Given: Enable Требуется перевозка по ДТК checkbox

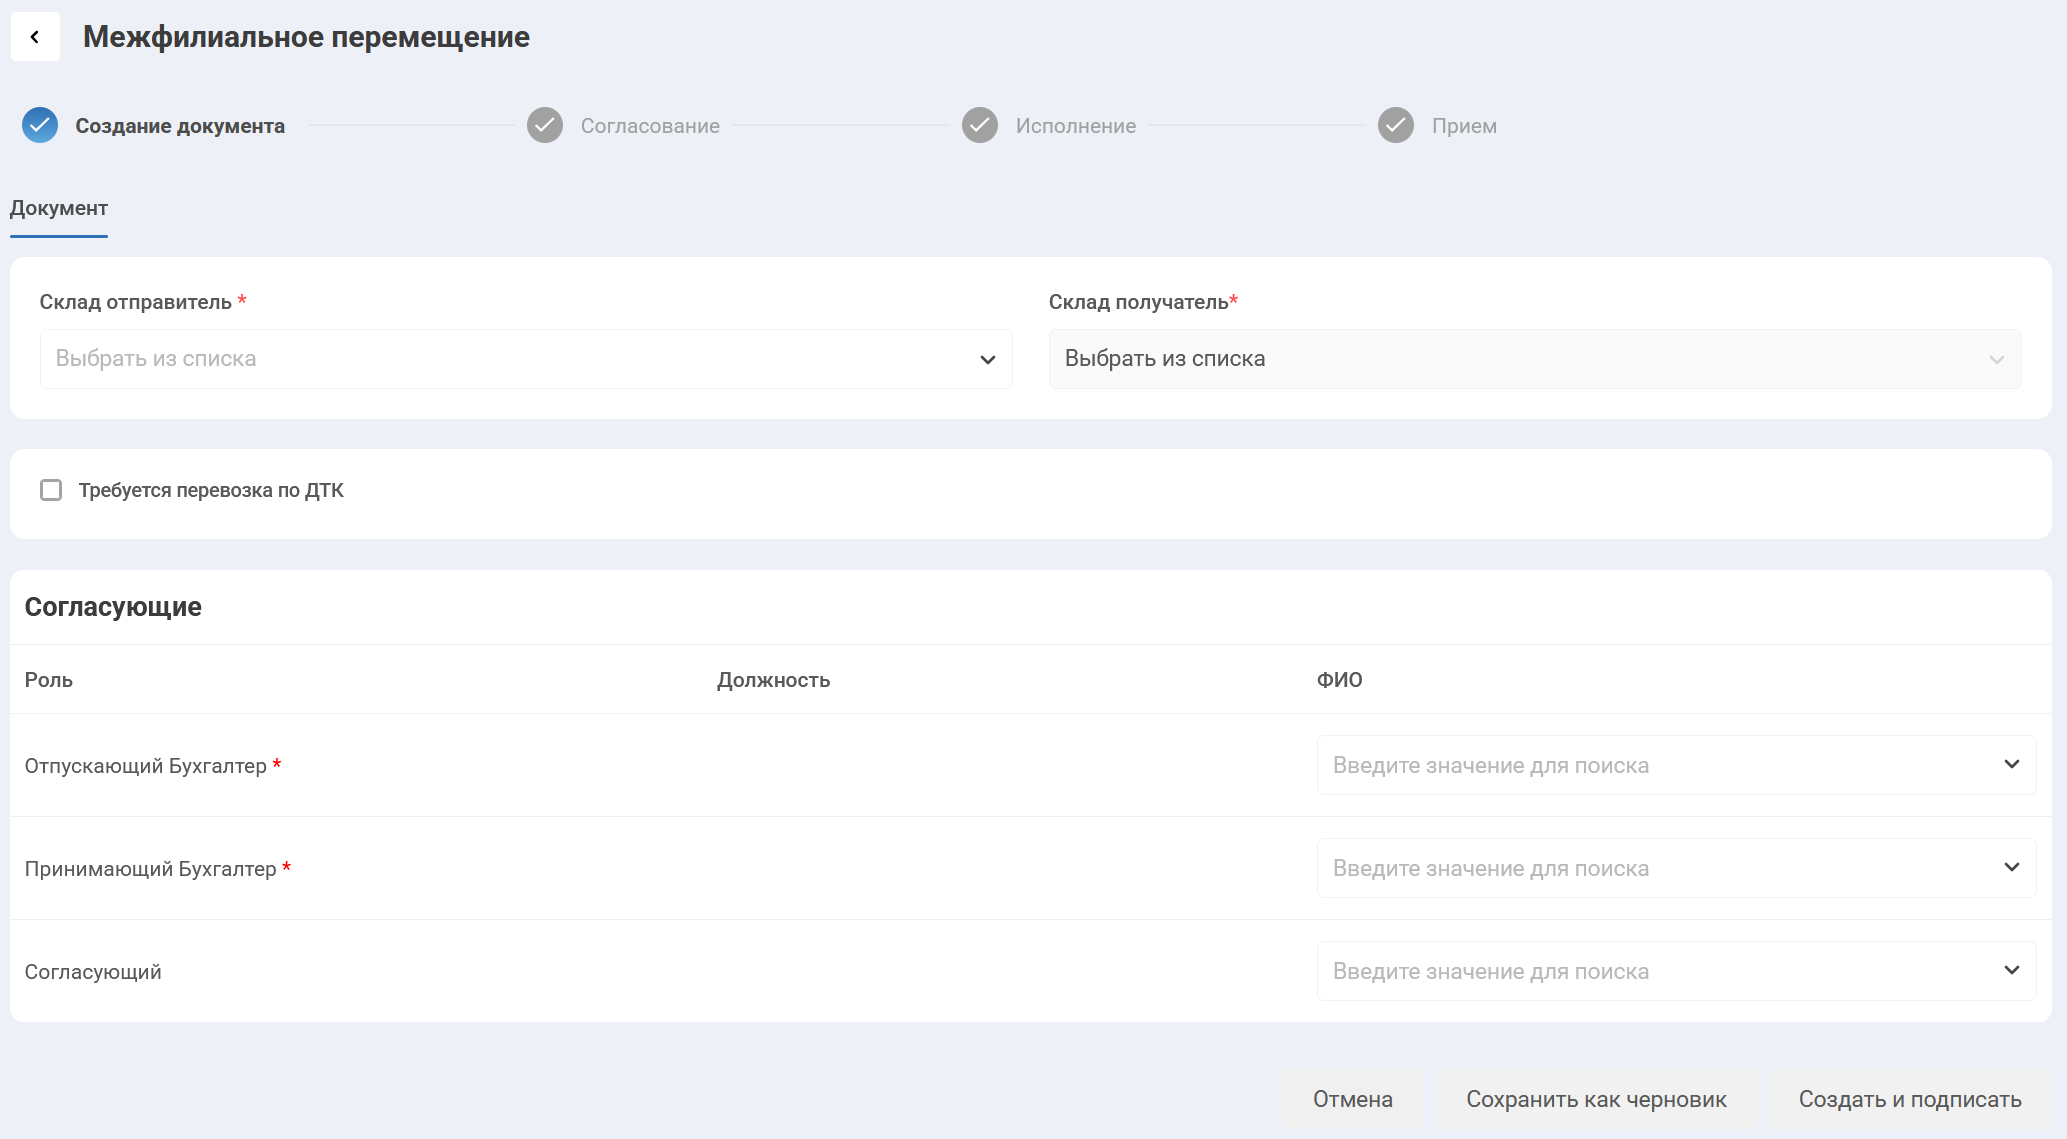Looking at the screenshot, I should tap(51, 490).
